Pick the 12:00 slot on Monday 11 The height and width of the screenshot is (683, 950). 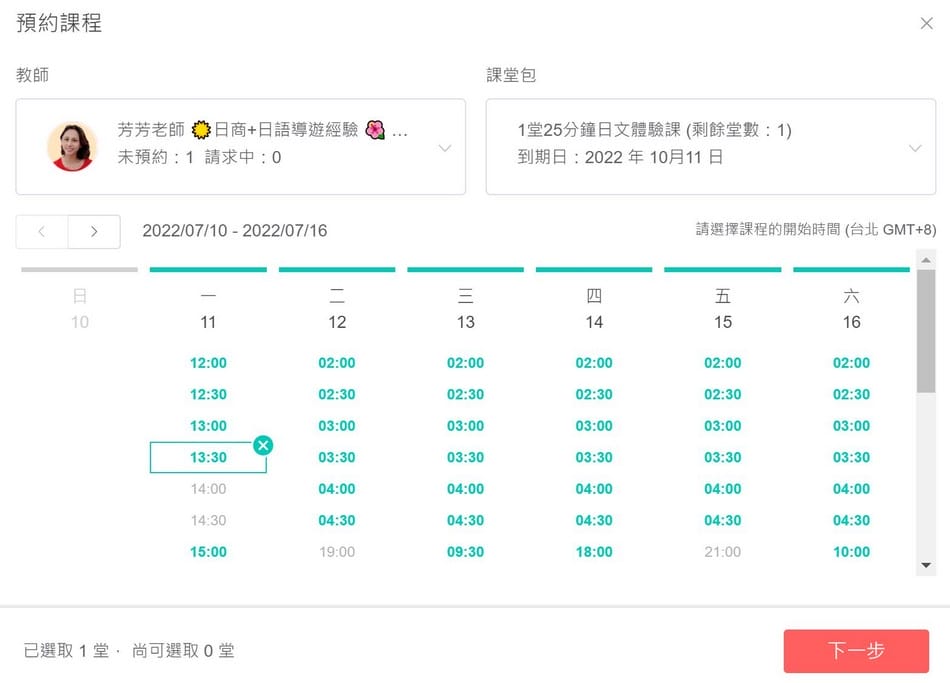tap(208, 363)
